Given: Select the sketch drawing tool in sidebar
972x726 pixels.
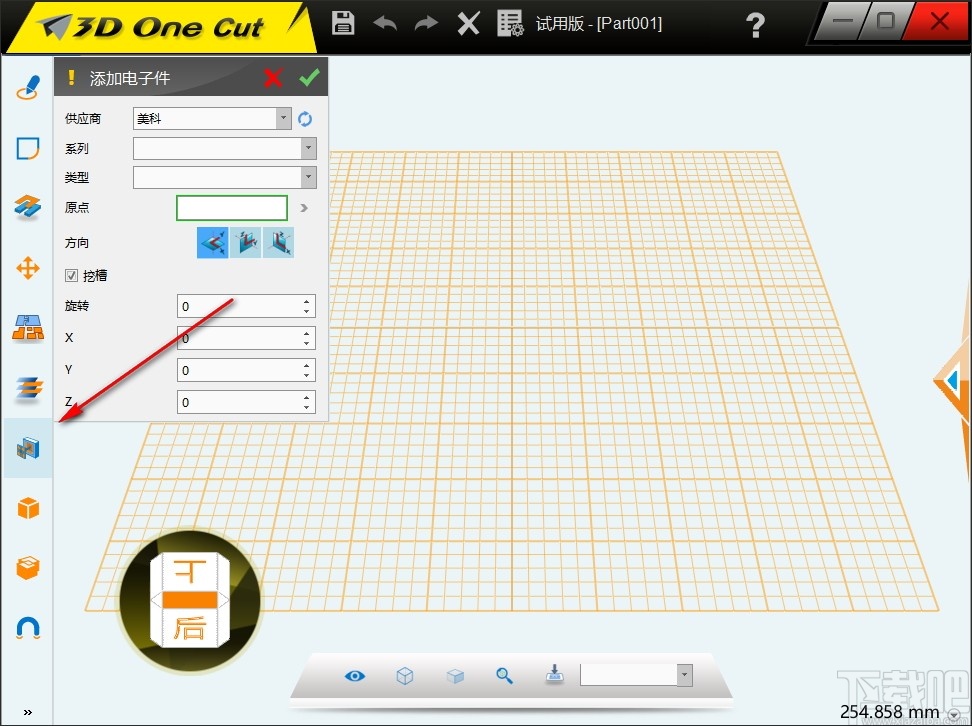Looking at the screenshot, I should (28, 87).
